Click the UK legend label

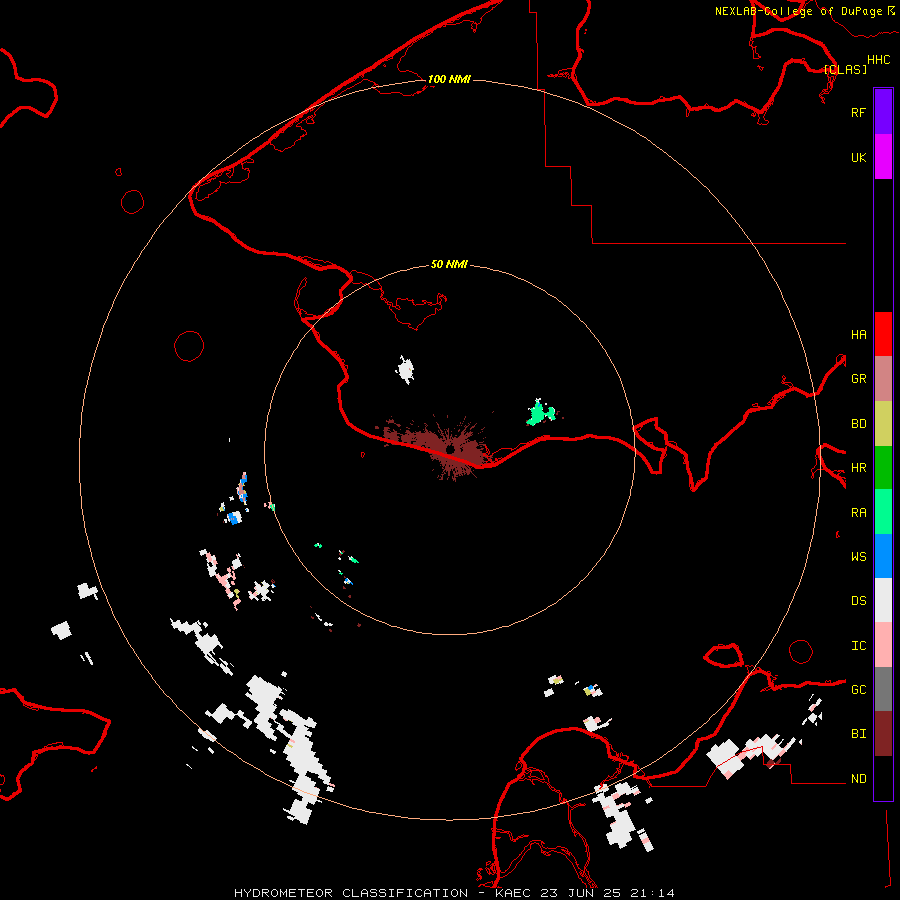858,157
